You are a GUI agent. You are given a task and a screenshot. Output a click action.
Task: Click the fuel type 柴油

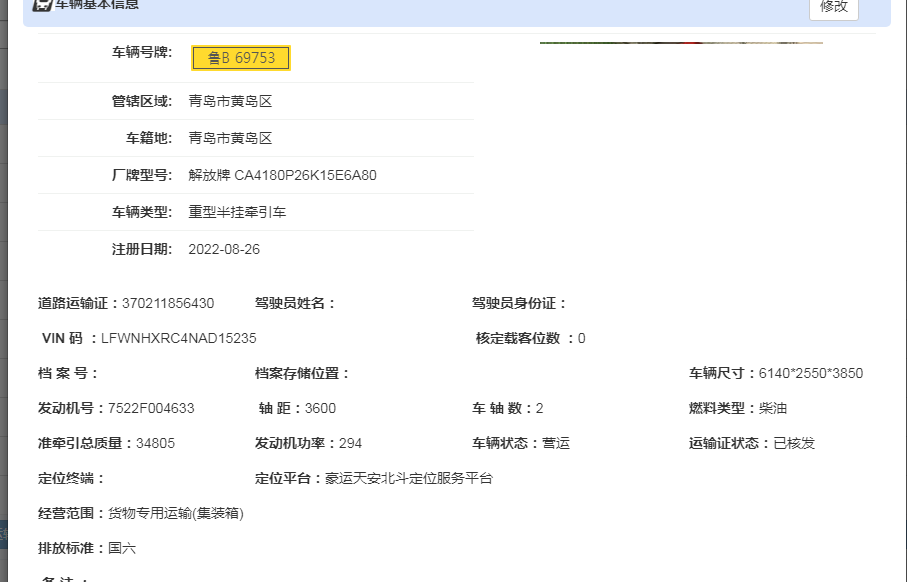pos(773,408)
